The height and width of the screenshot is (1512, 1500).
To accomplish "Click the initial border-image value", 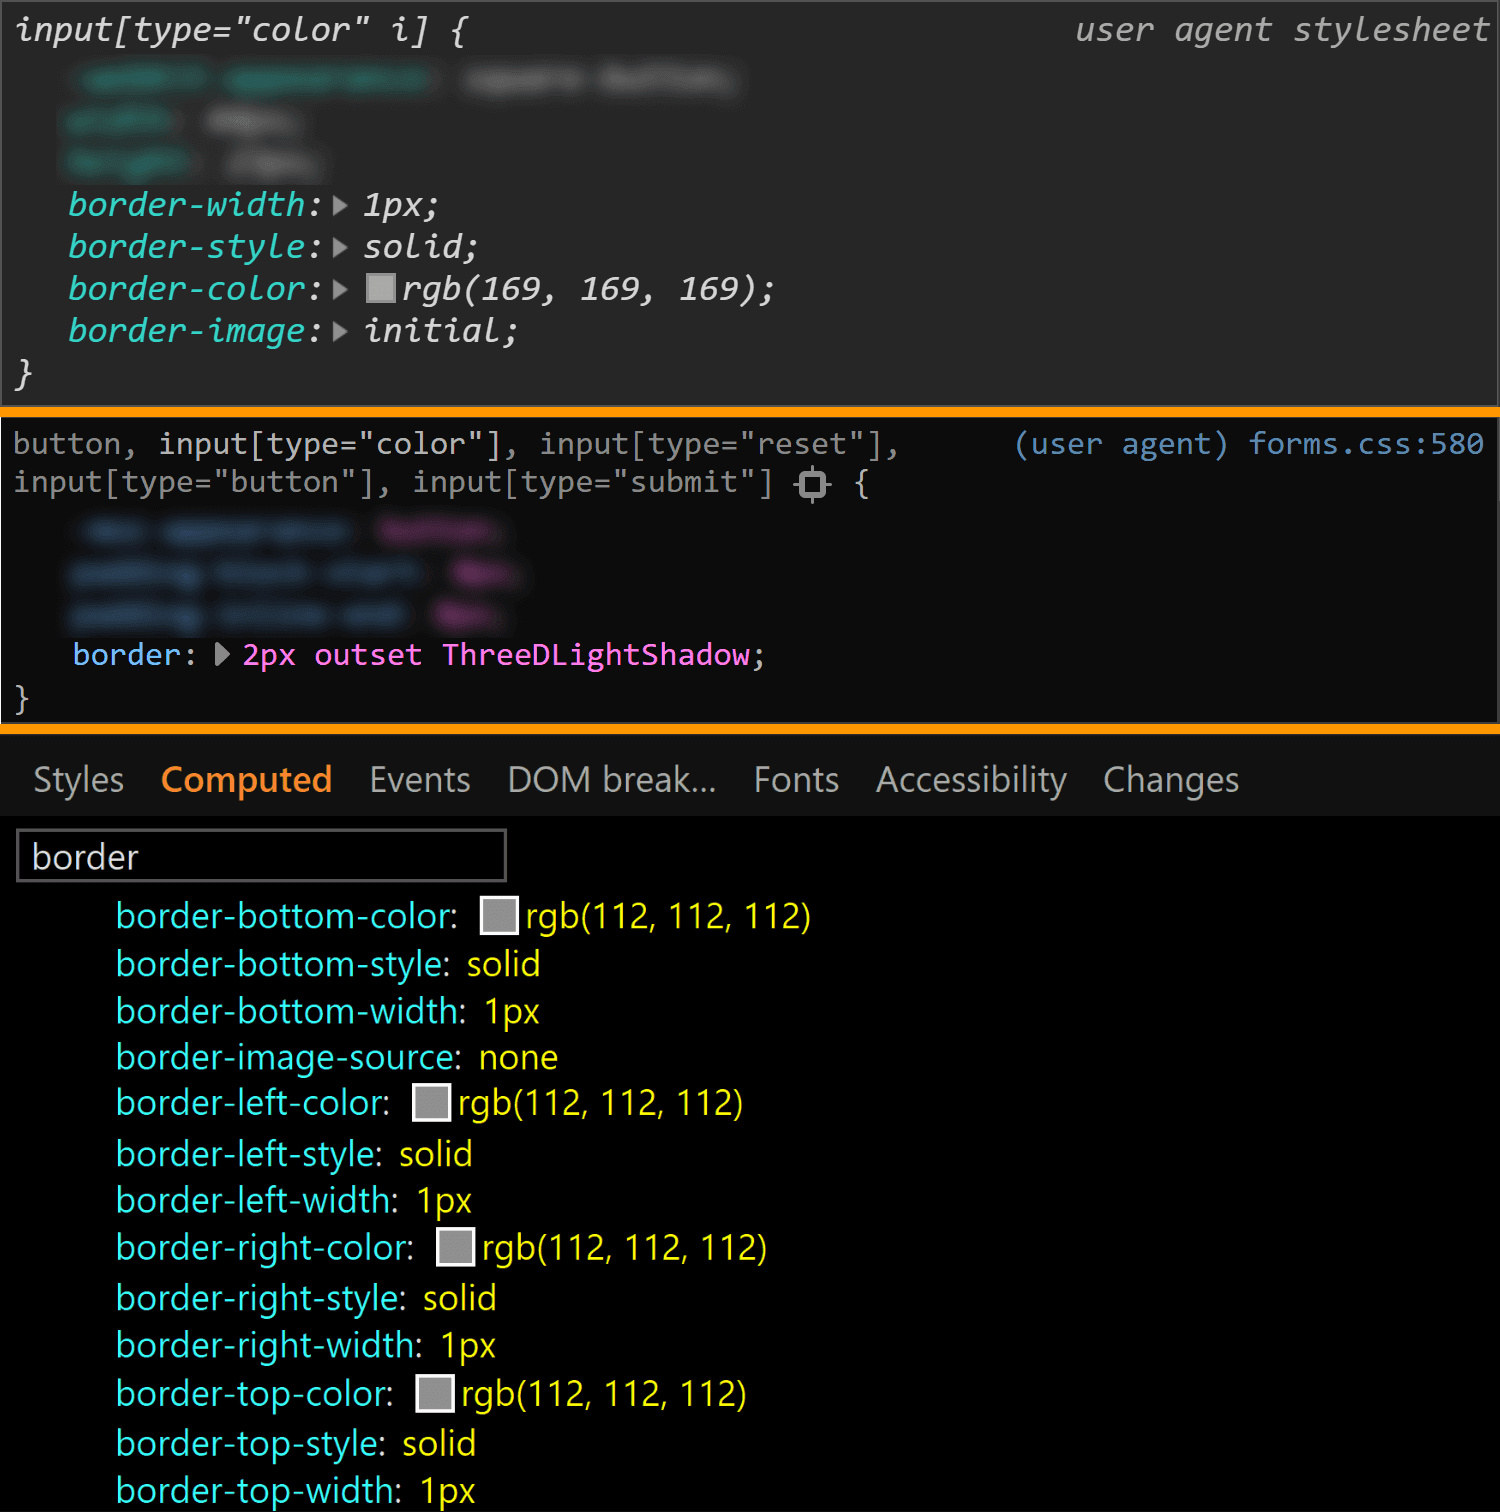I will (432, 331).
